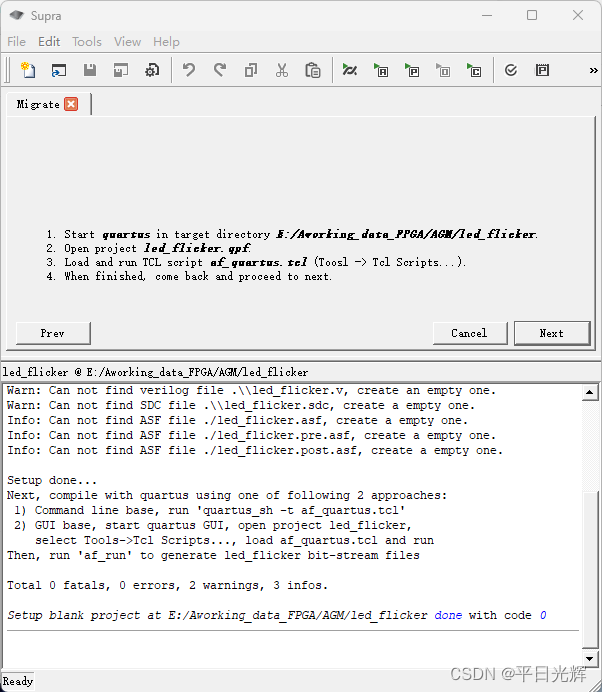Minimize the Supra window
Screen dimensions: 602x692
[x=487, y=15]
